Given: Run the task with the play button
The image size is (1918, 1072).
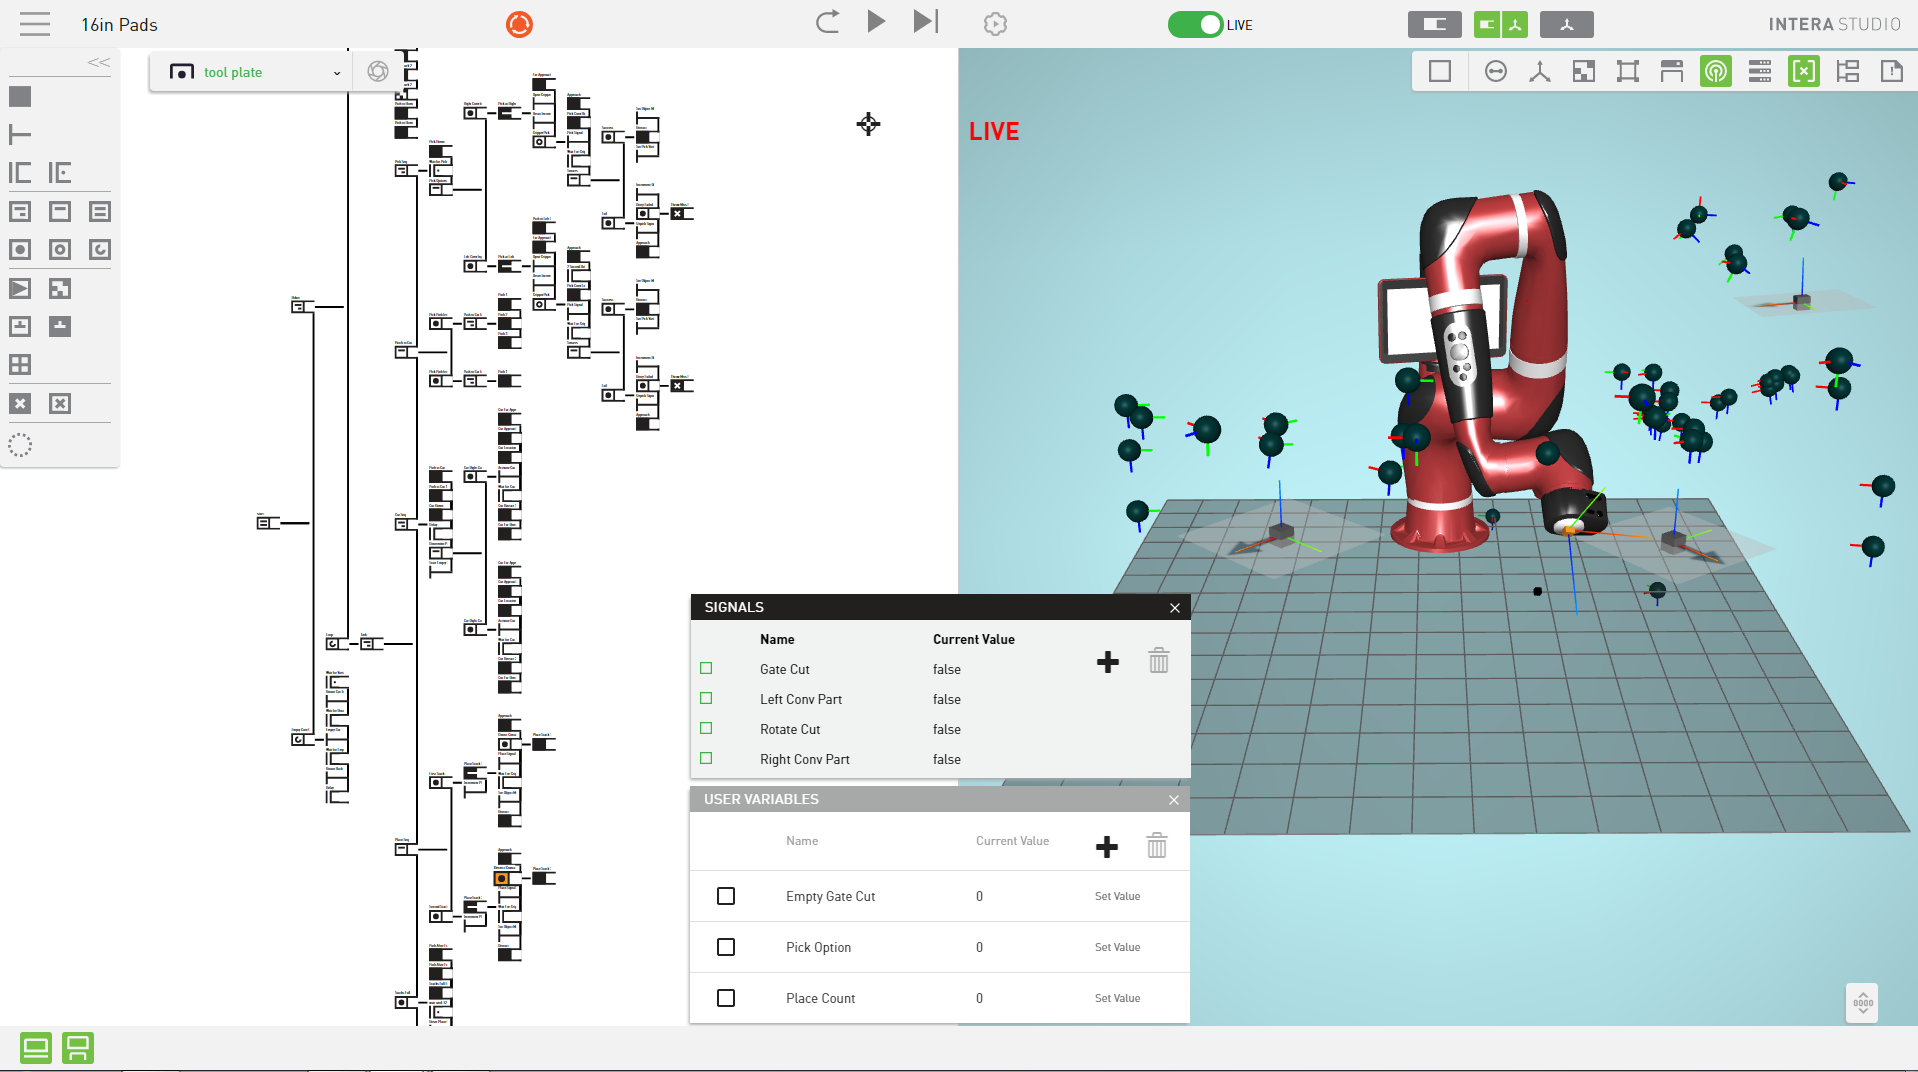Looking at the screenshot, I should pyautogui.click(x=876, y=21).
